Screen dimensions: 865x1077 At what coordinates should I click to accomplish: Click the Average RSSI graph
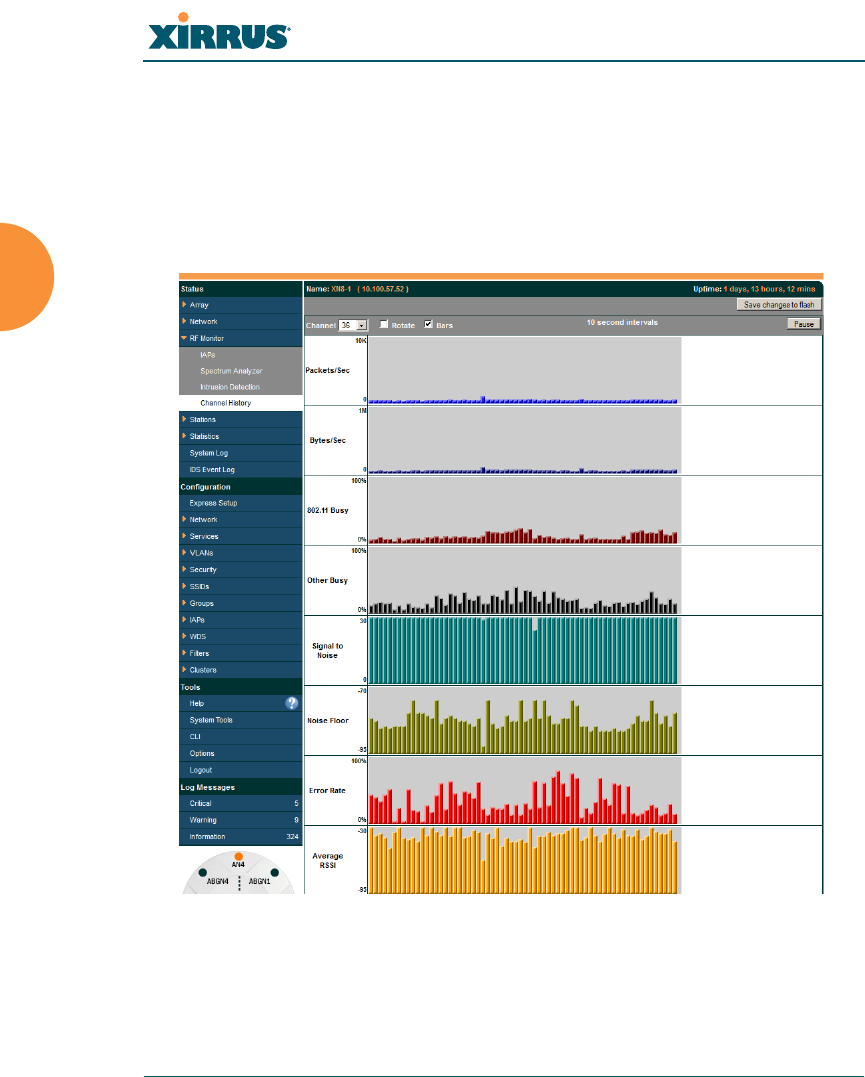525,861
